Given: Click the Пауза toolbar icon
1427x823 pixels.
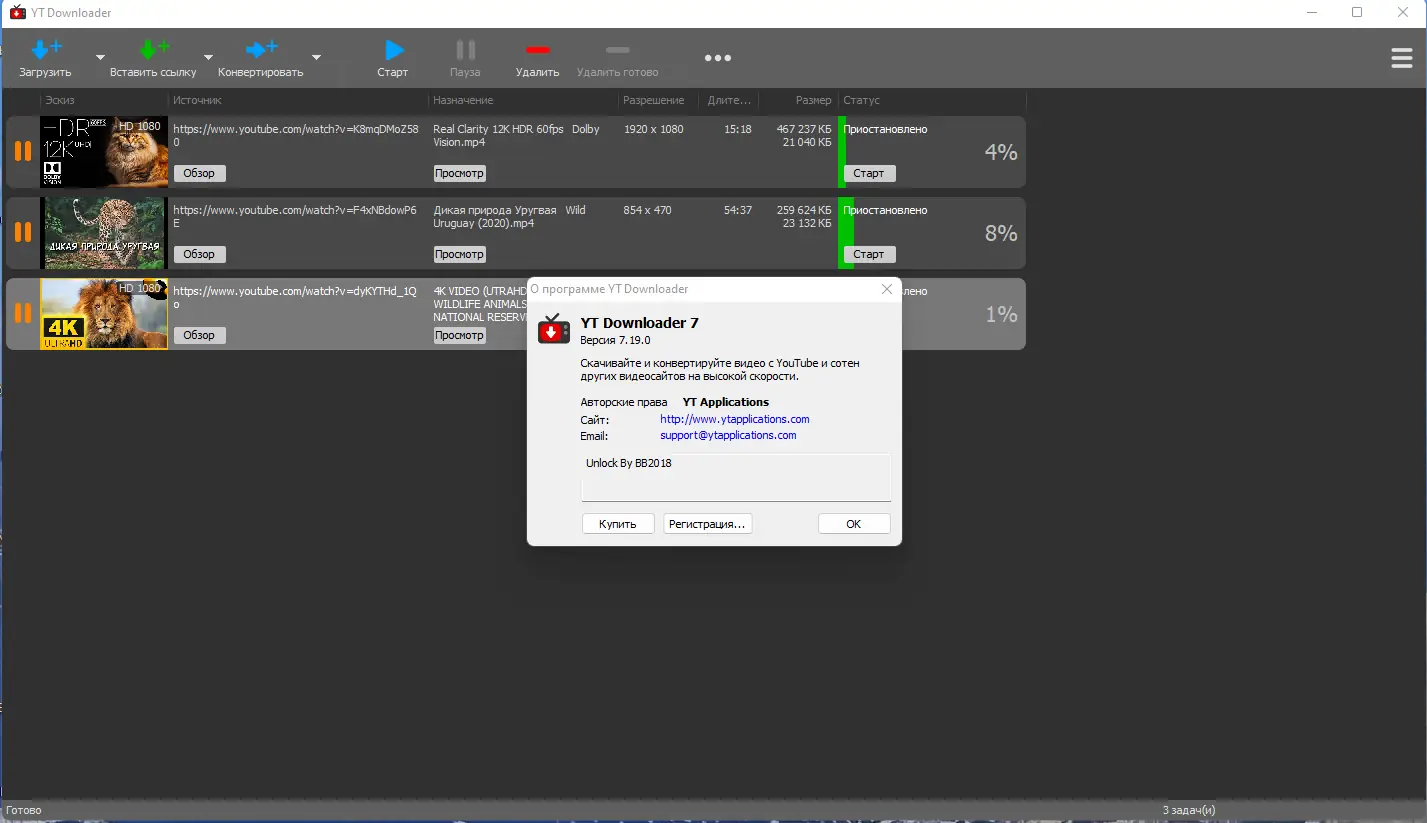Looking at the screenshot, I should pos(464,50).
